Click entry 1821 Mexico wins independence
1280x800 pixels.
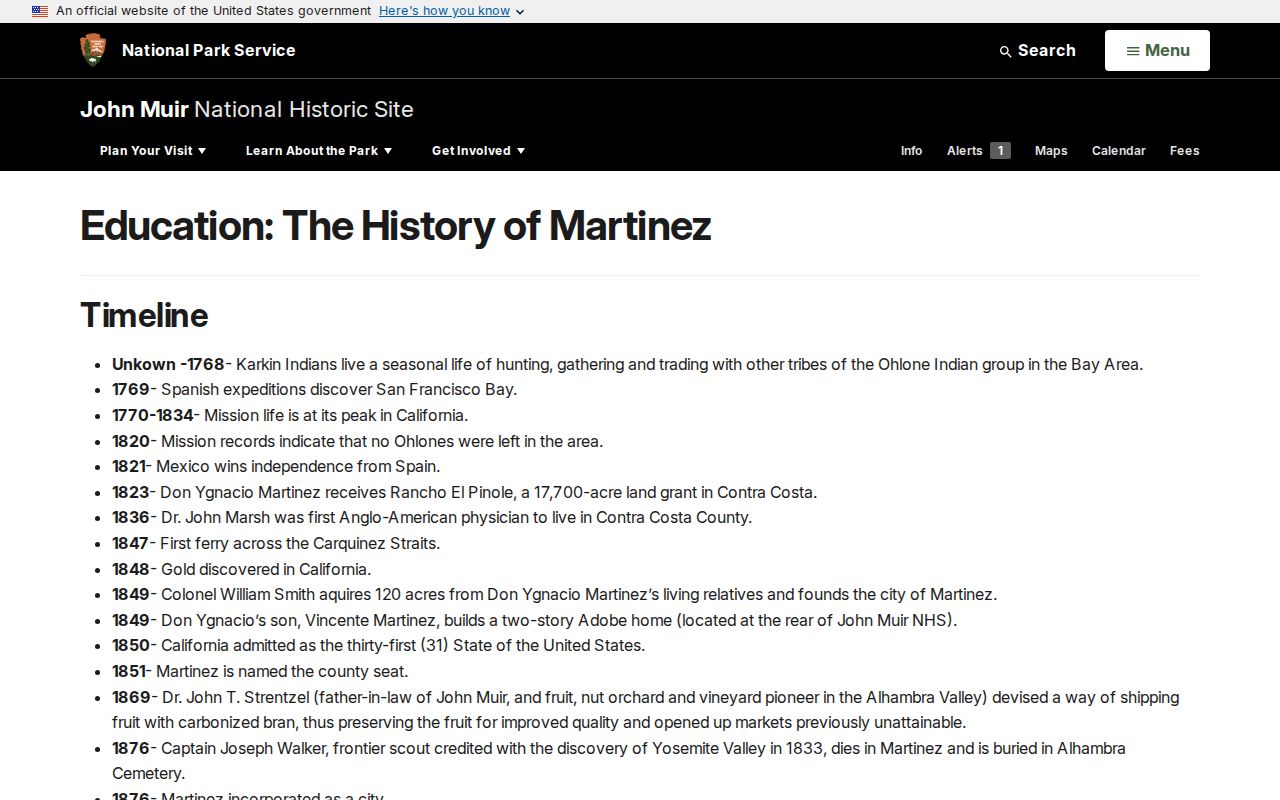[x=276, y=467]
